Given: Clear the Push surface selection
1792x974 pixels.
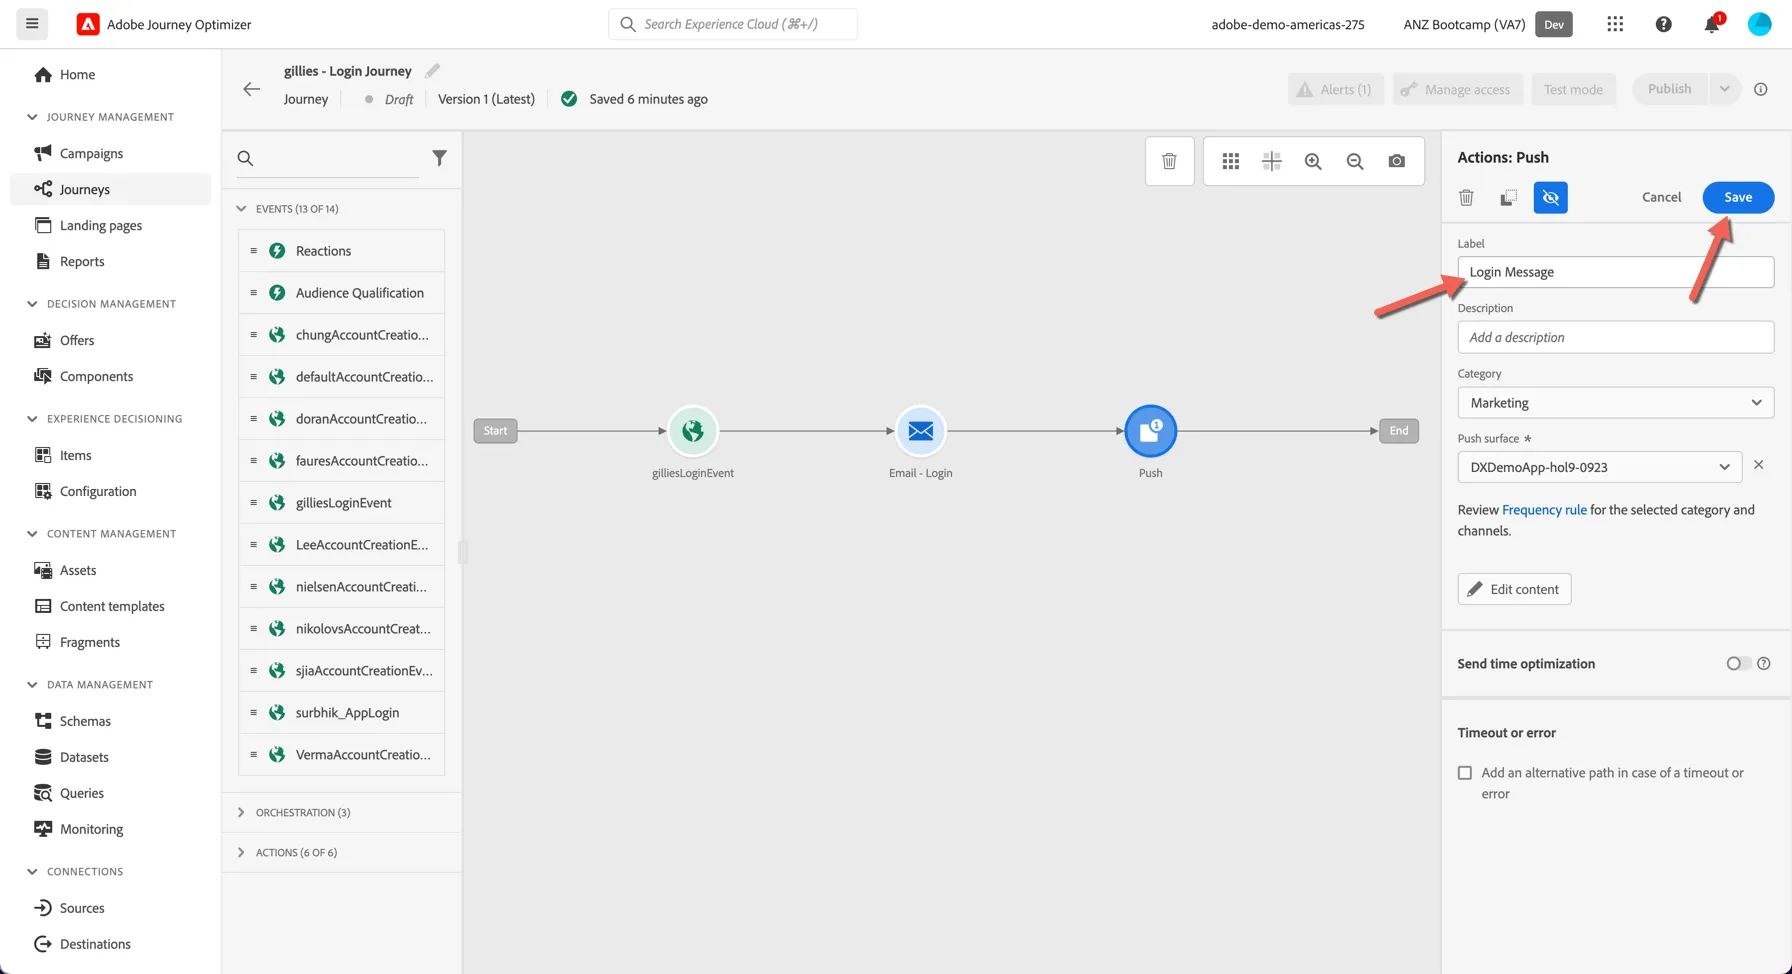Looking at the screenshot, I should point(1759,465).
